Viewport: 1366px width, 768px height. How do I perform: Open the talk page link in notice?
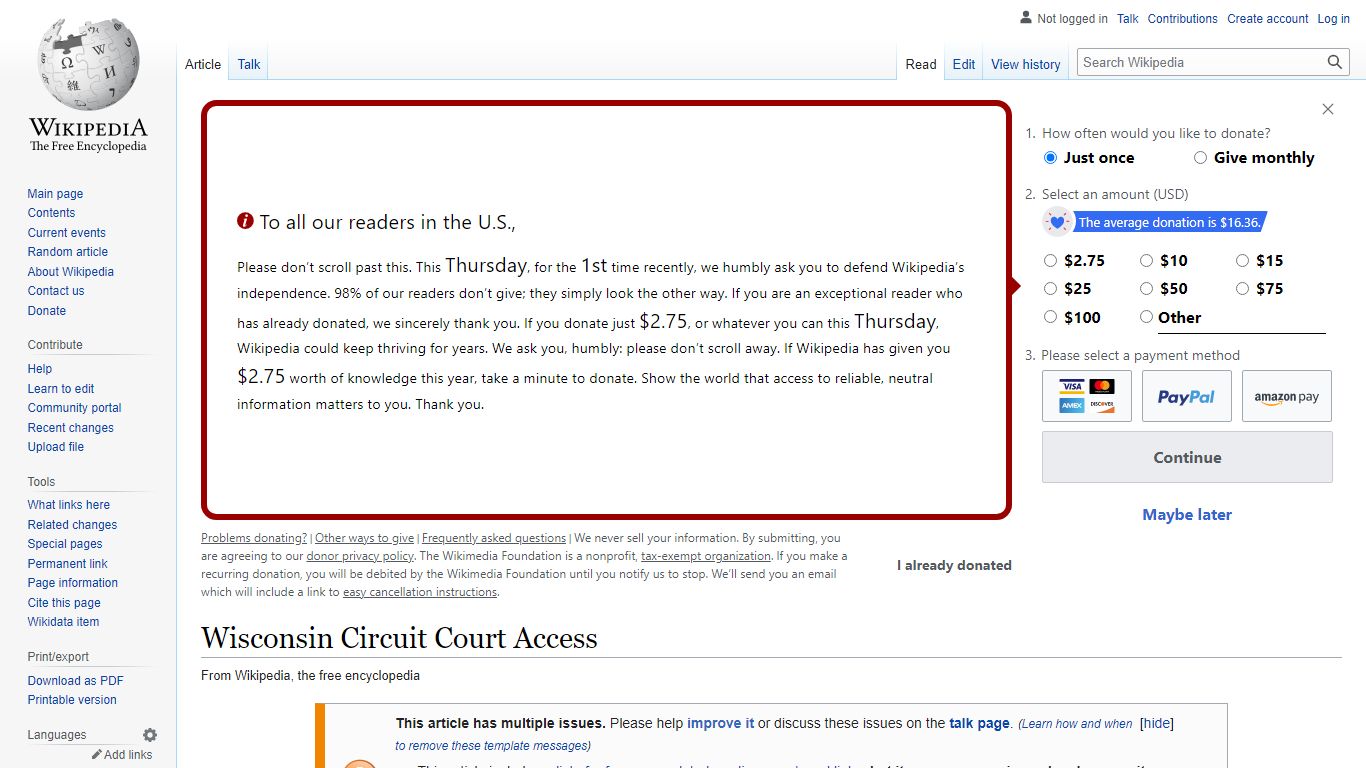pyautogui.click(x=979, y=723)
